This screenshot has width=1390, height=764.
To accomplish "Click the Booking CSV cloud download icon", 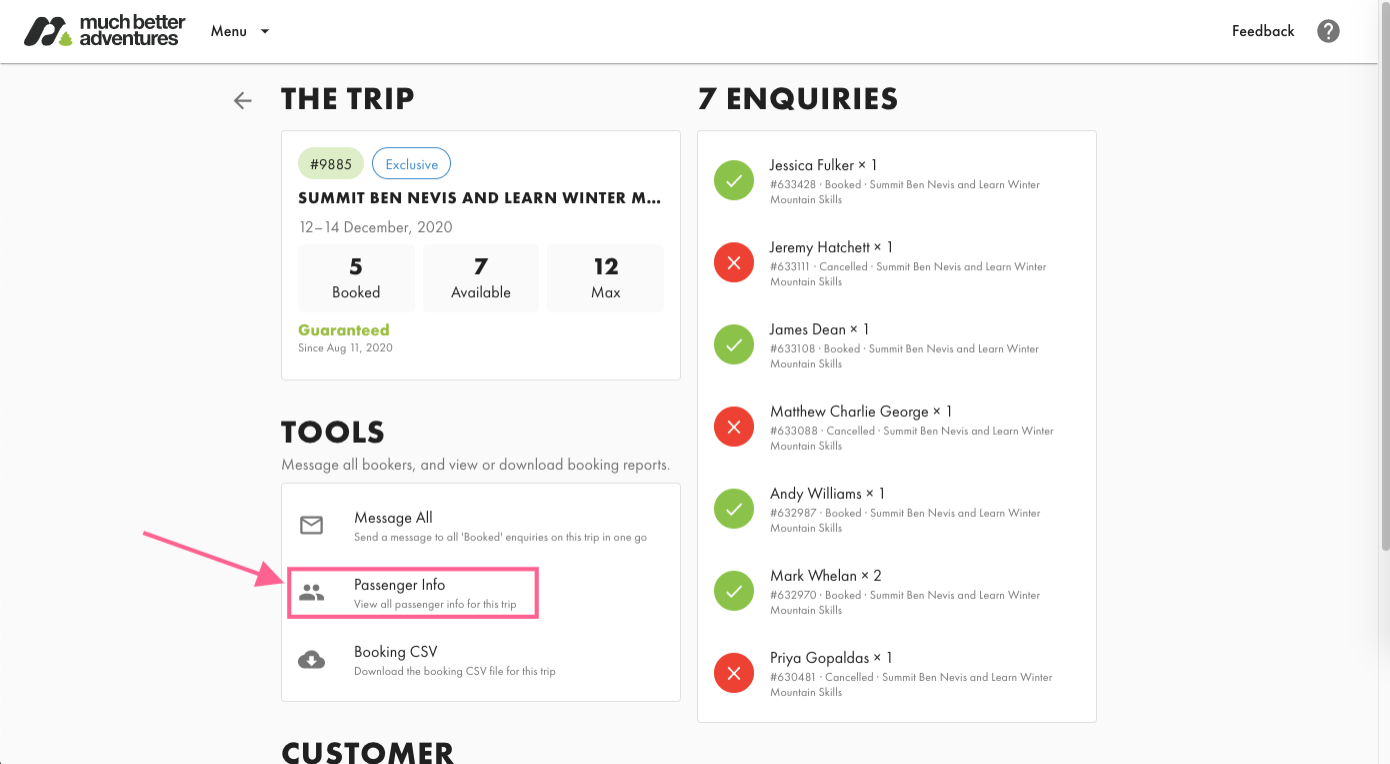I will 312,659.
